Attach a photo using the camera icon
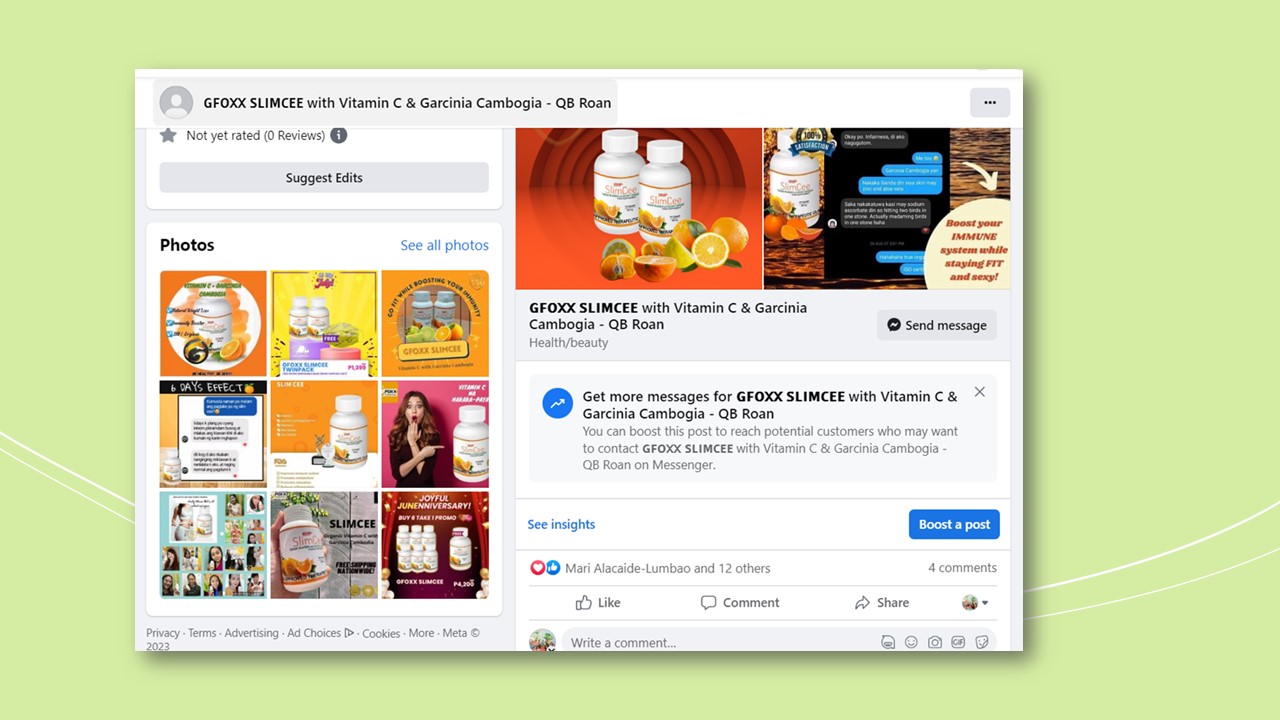 pos(935,643)
